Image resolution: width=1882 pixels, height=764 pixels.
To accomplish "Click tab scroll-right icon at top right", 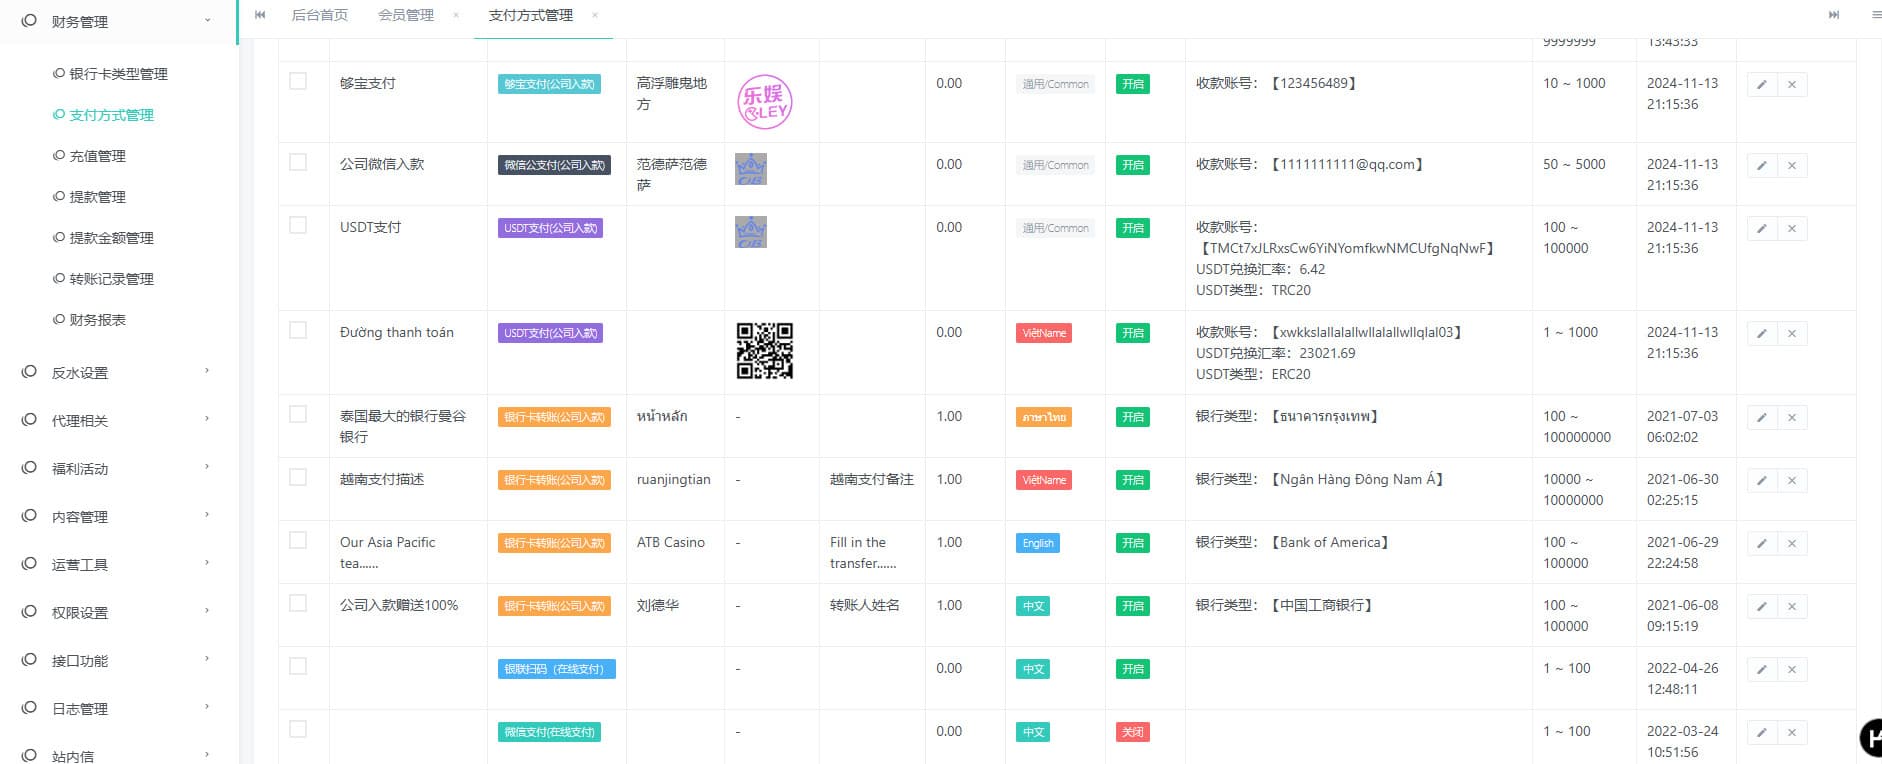I will coord(1833,15).
